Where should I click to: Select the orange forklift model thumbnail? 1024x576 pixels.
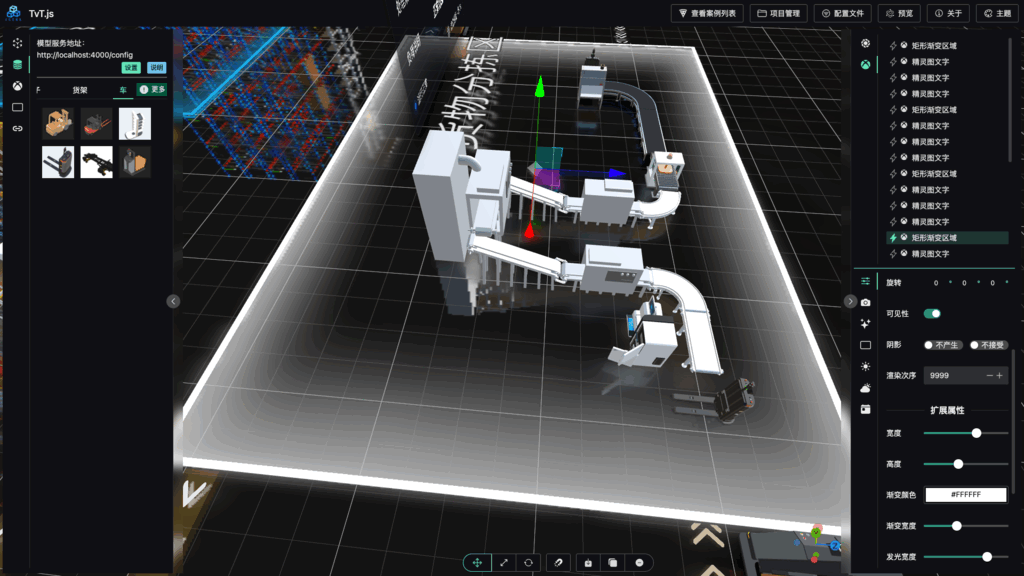[x=58, y=123]
